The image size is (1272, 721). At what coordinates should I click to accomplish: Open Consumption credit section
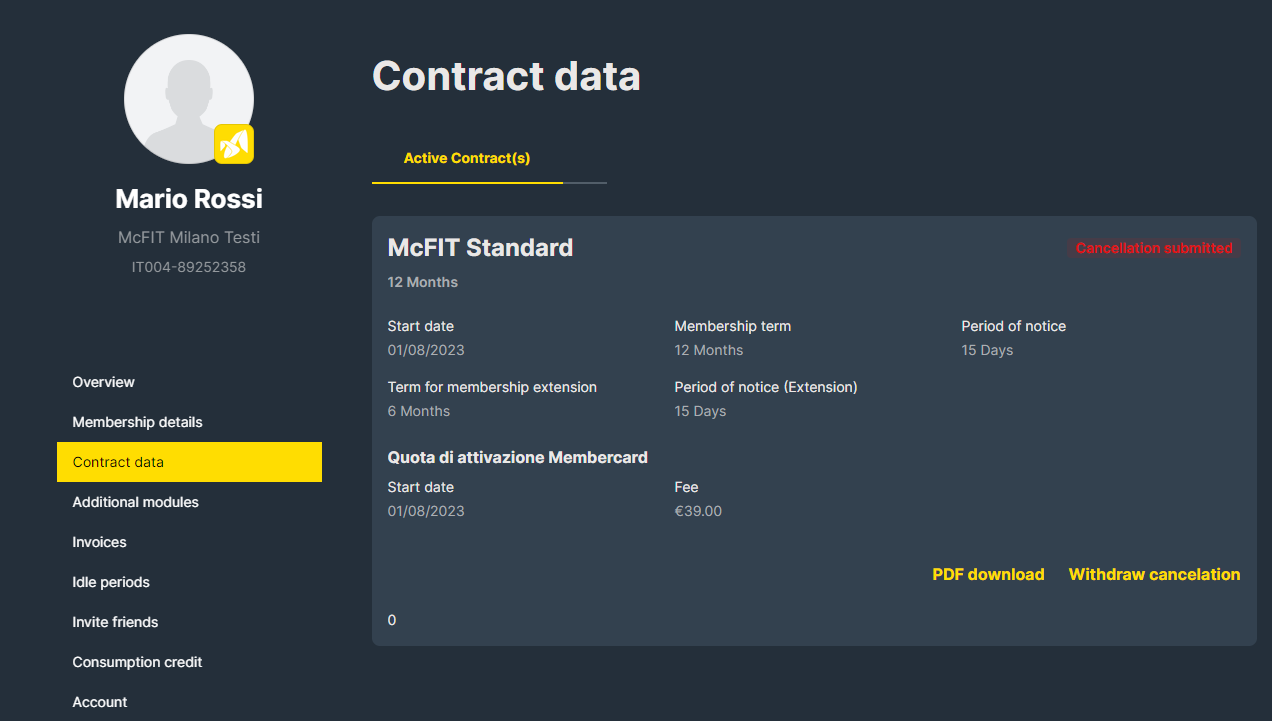[x=137, y=662]
